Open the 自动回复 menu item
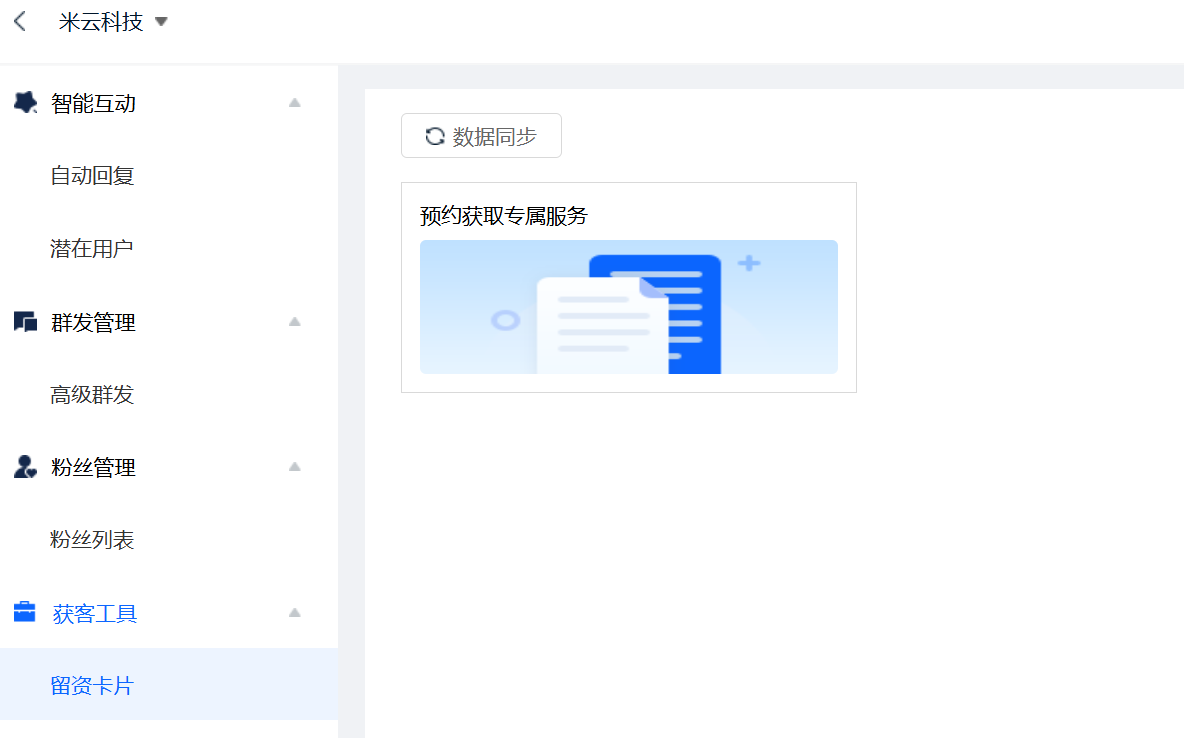This screenshot has width=1184, height=738. point(92,176)
